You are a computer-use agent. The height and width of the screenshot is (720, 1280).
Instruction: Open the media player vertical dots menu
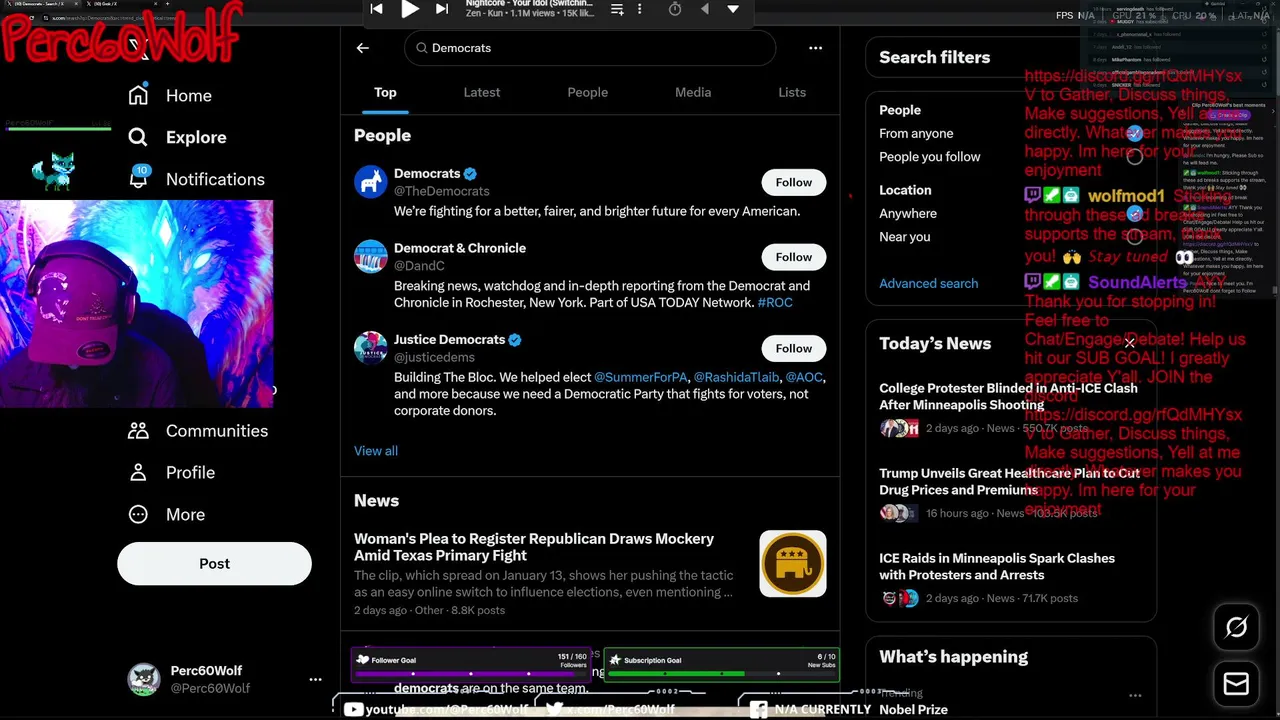640,9
